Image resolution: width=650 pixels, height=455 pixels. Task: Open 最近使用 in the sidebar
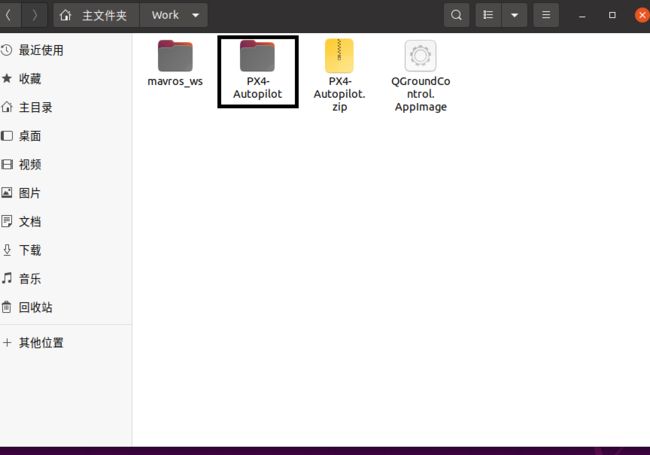(x=65, y=50)
